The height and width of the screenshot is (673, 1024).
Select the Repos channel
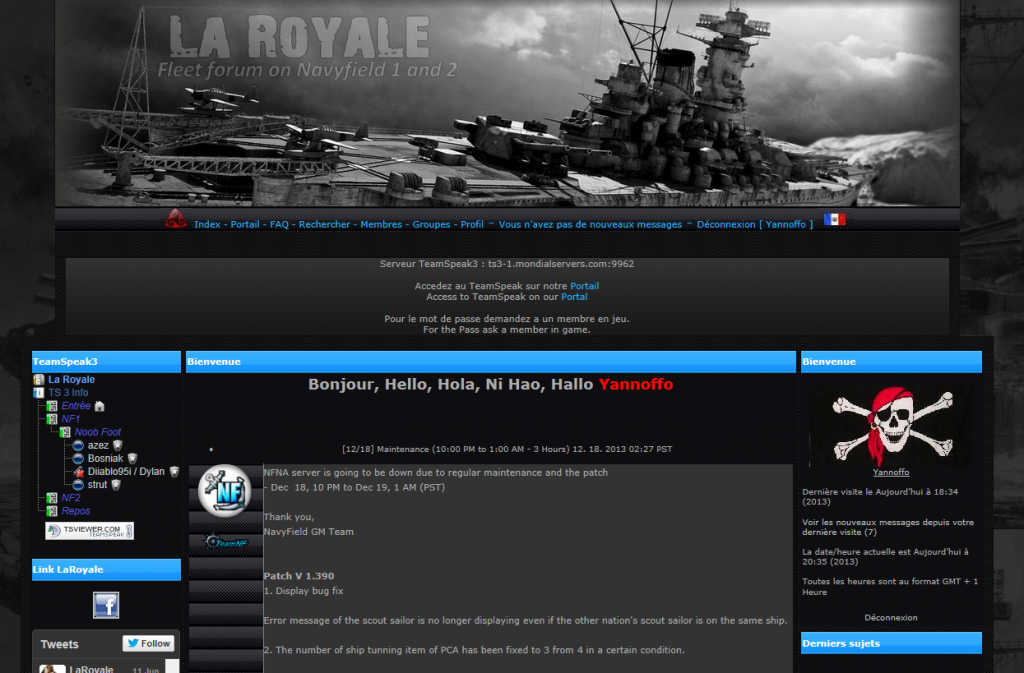tap(76, 510)
